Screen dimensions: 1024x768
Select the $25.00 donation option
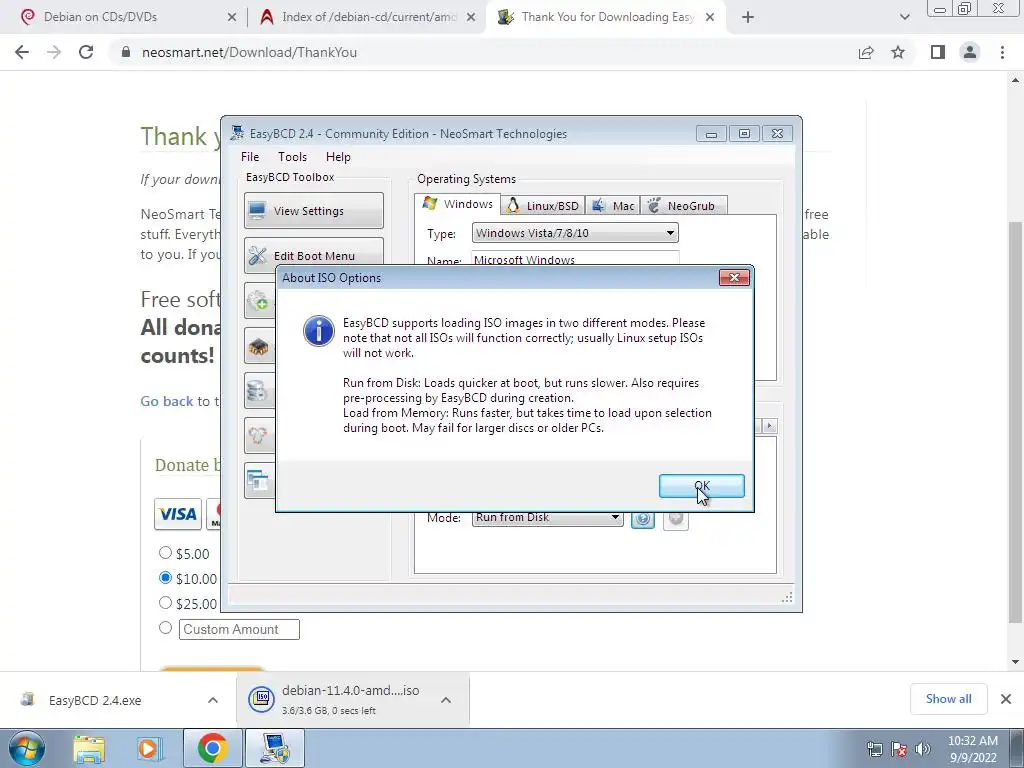coord(165,603)
